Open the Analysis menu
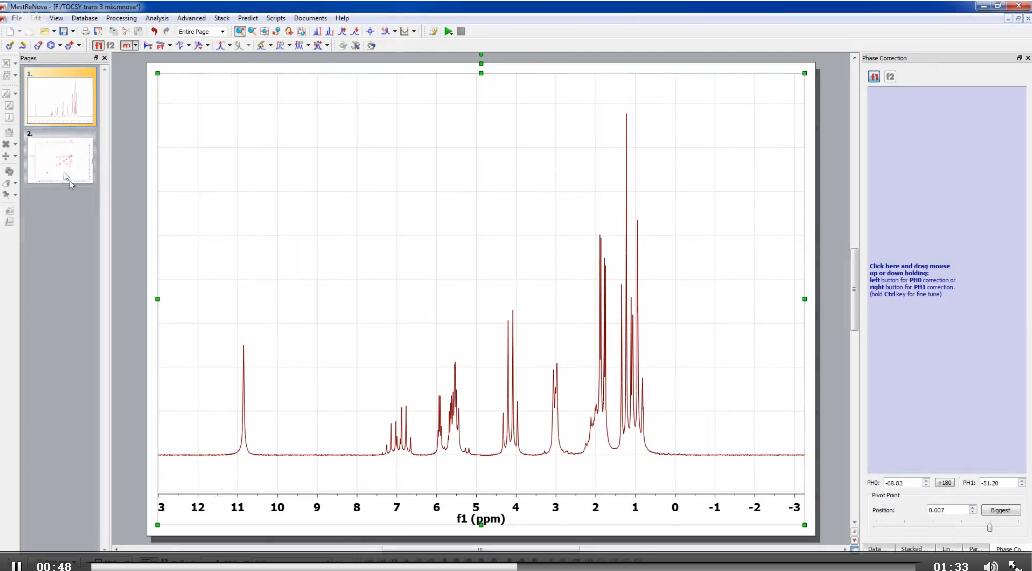The width and height of the screenshot is (1032, 571). (x=157, y=18)
